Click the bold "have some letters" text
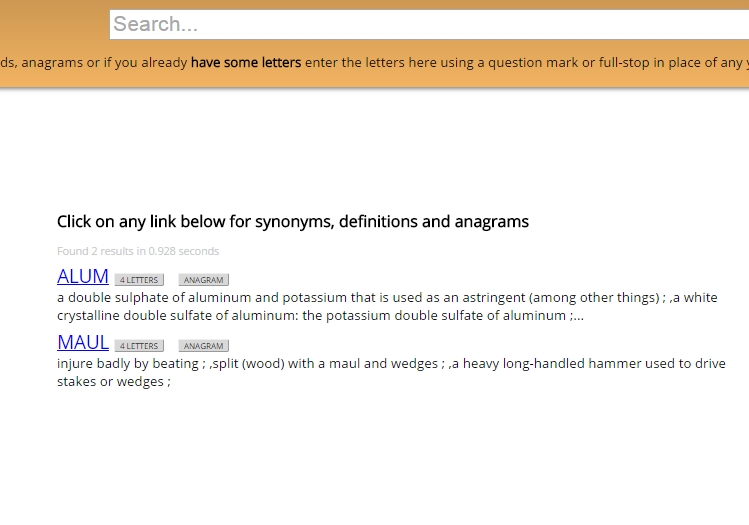The image size is (749, 525). [246, 63]
